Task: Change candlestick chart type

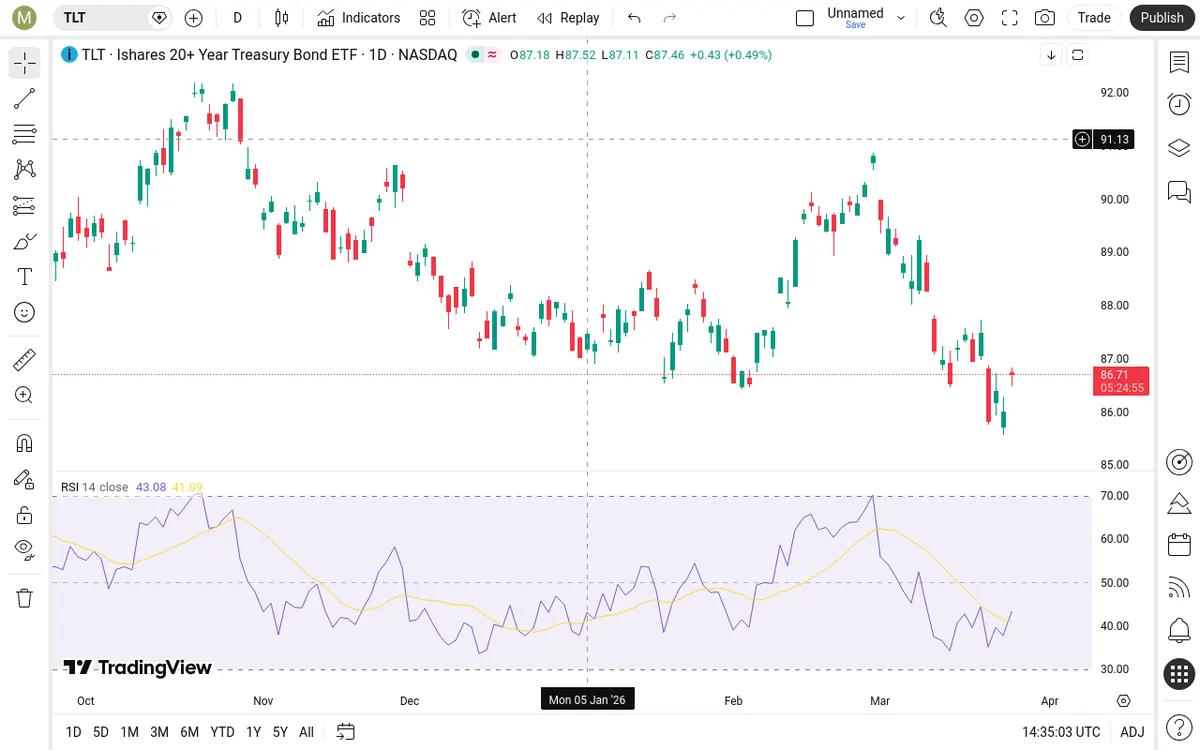Action: tap(282, 17)
